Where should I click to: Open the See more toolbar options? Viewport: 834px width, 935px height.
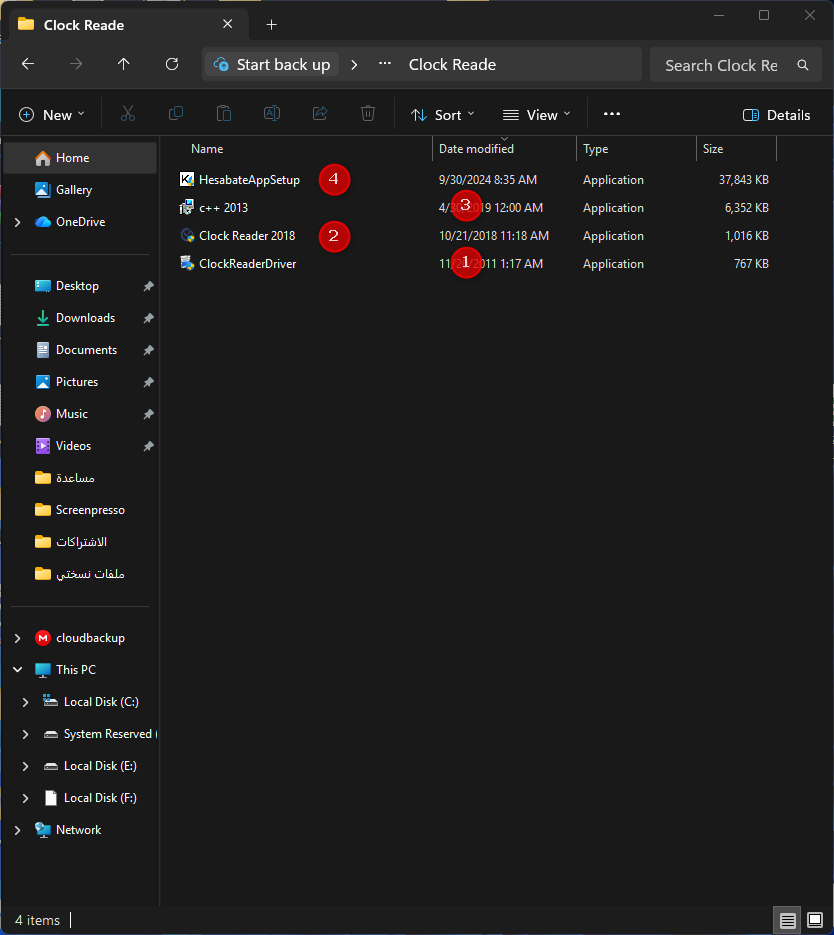point(612,114)
